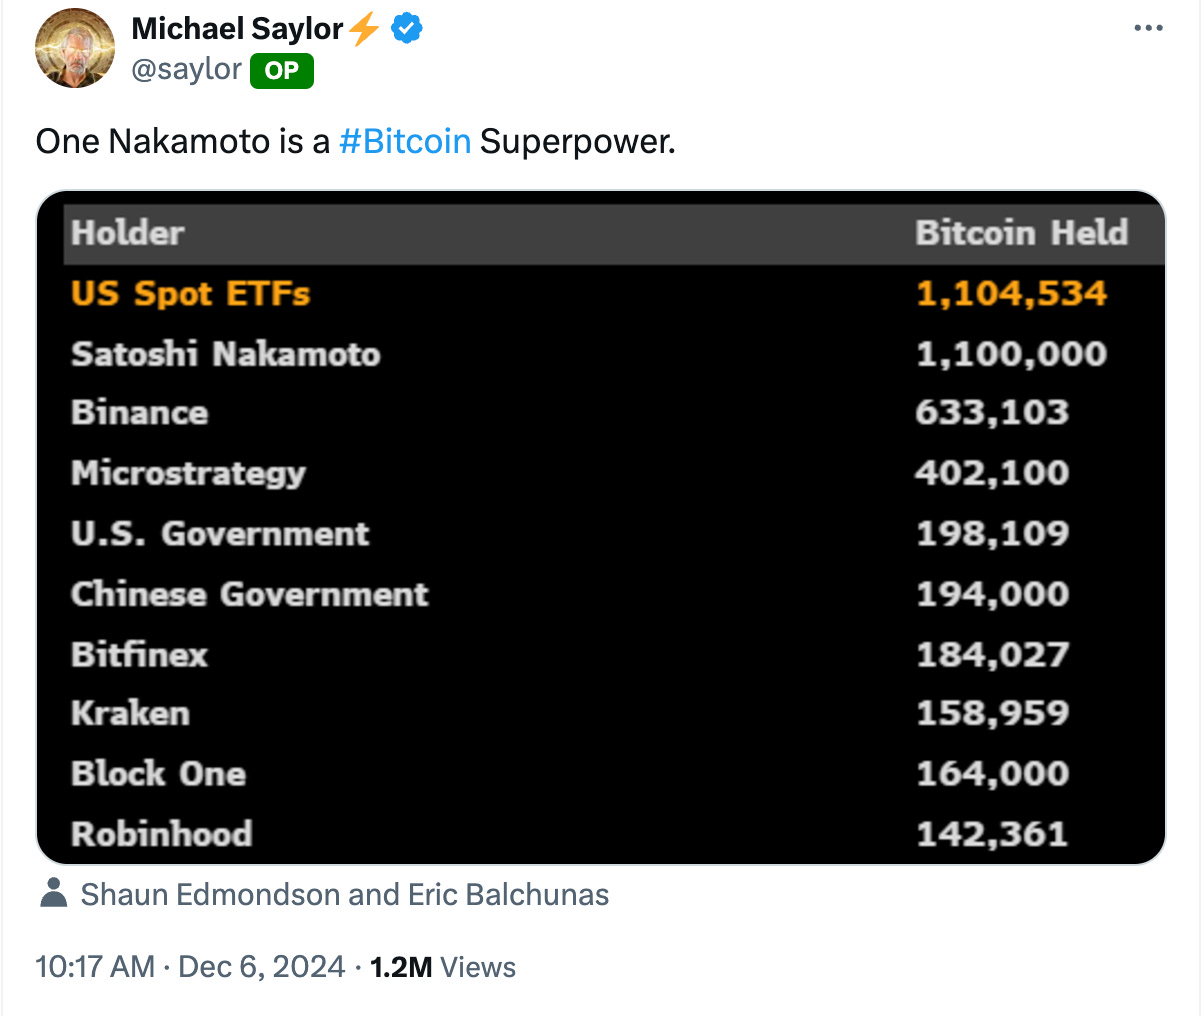Click the blue verified checkmark badge
This screenshot has height=1016, width=1204.
(x=406, y=29)
